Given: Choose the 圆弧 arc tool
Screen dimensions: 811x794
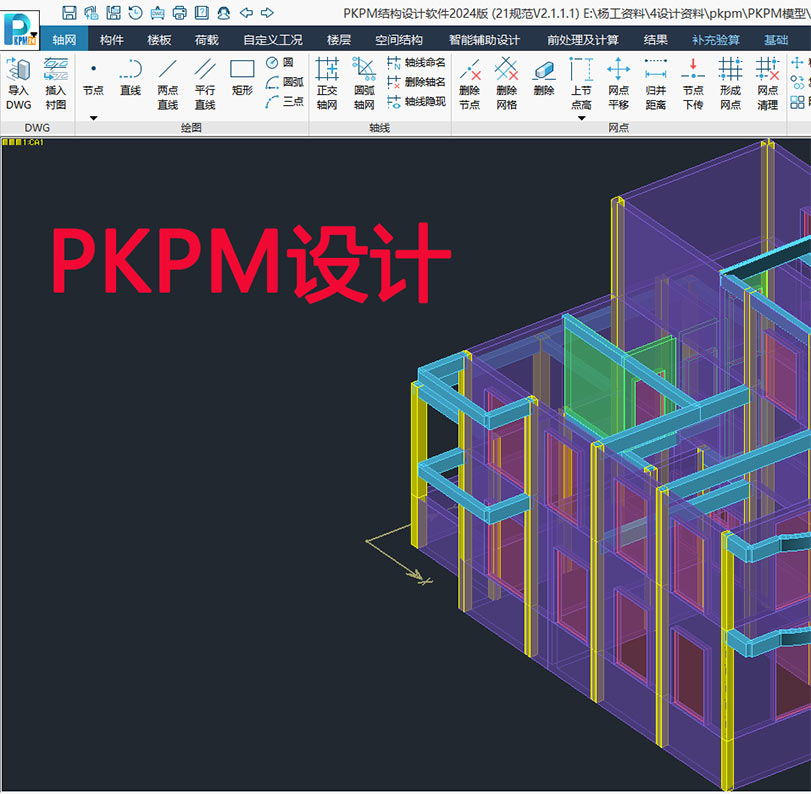Looking at the screenshot, I should (284, 82).
